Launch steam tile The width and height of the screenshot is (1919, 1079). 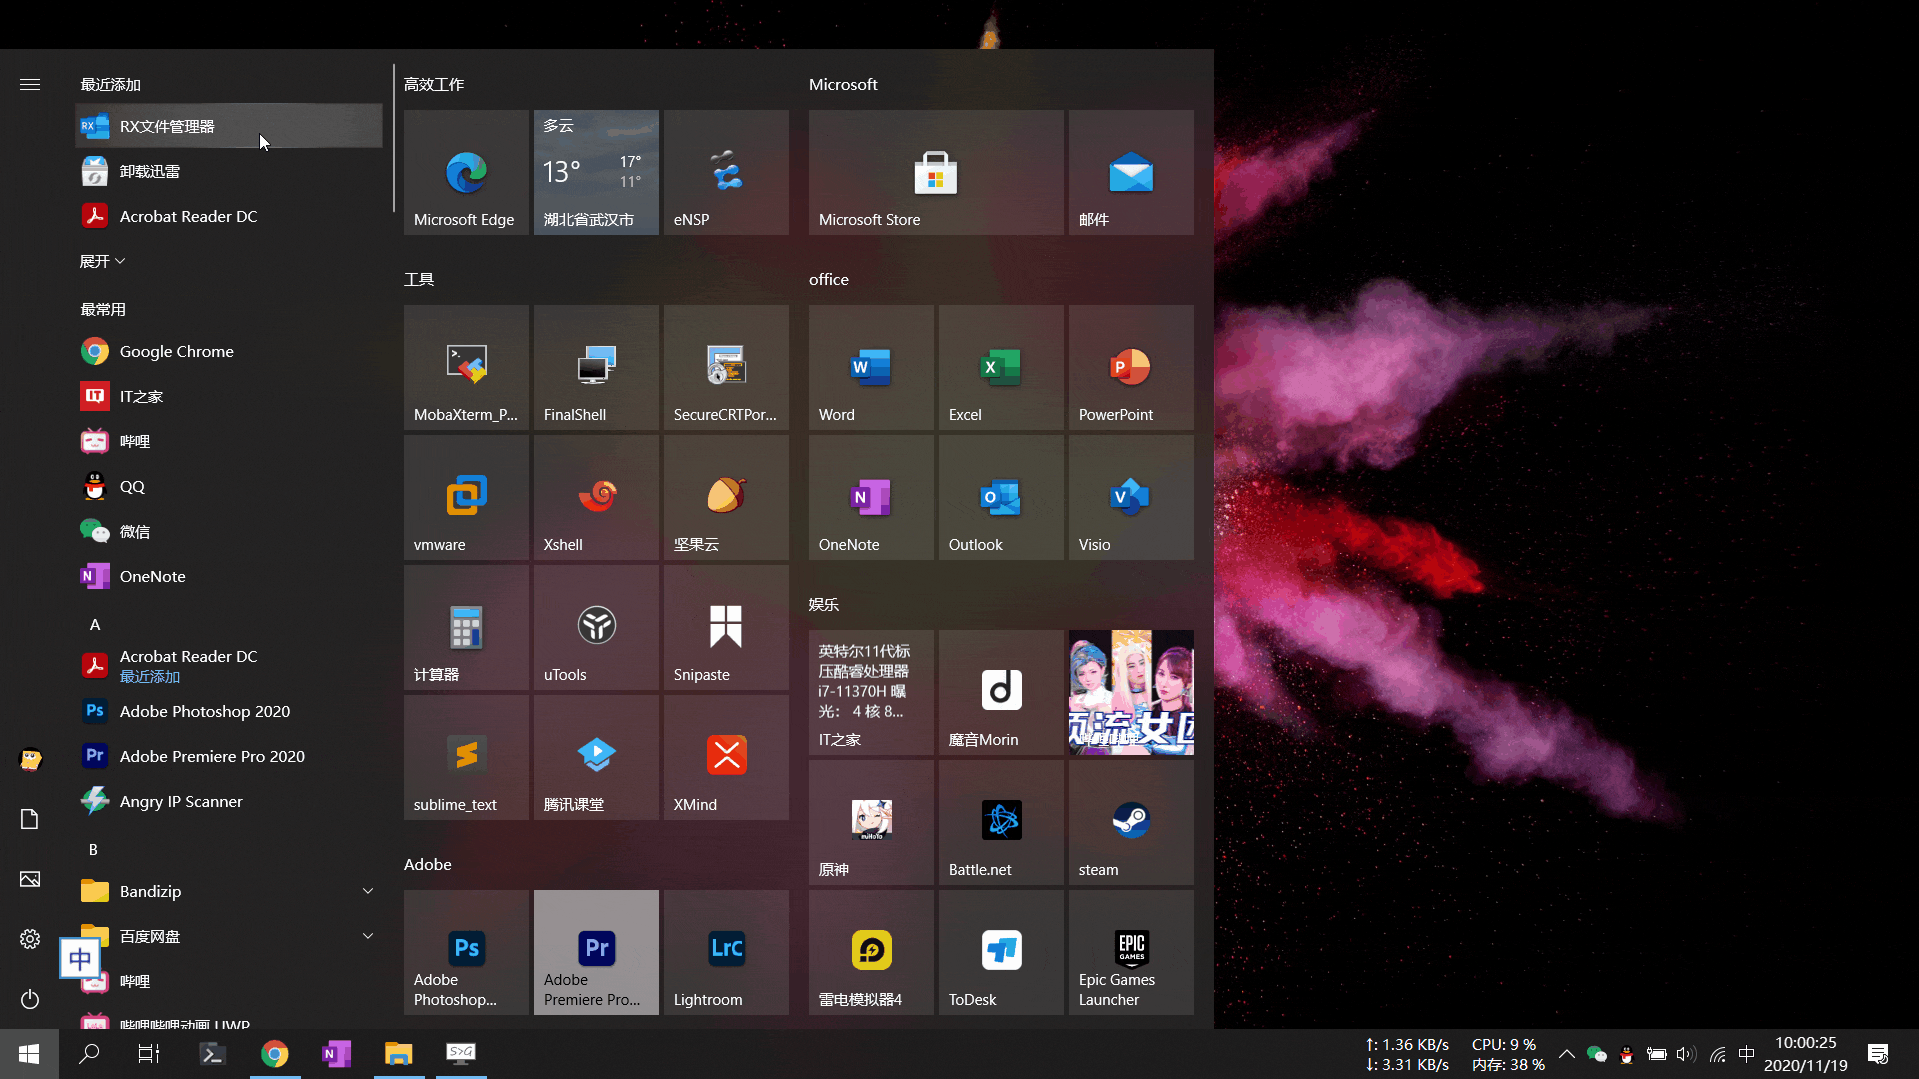1131,822
